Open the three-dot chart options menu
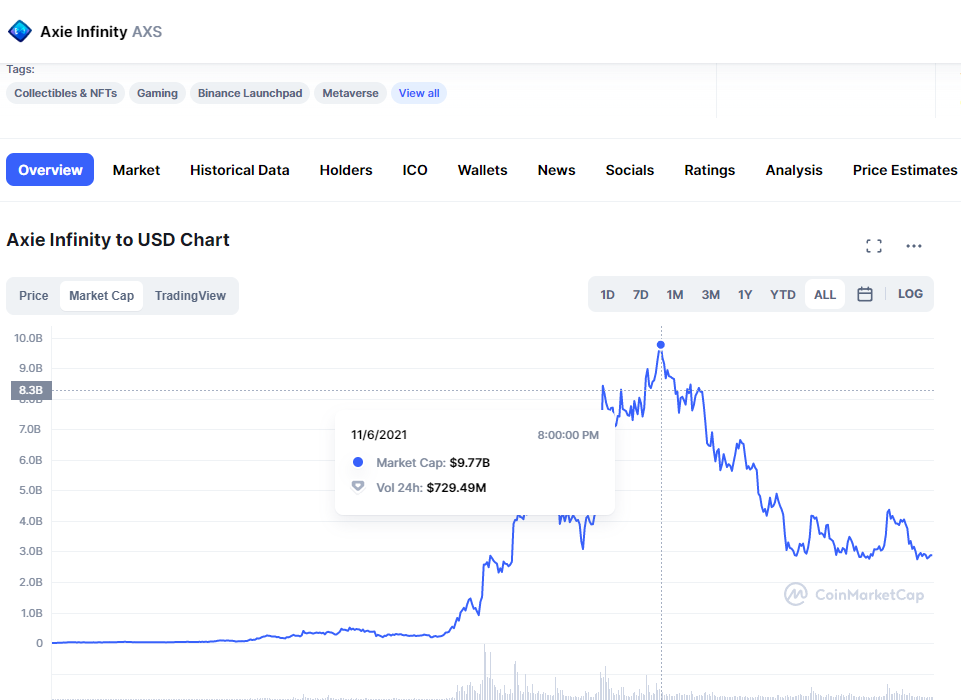Screen dimensions: 961x700 (x=914, y=246)
